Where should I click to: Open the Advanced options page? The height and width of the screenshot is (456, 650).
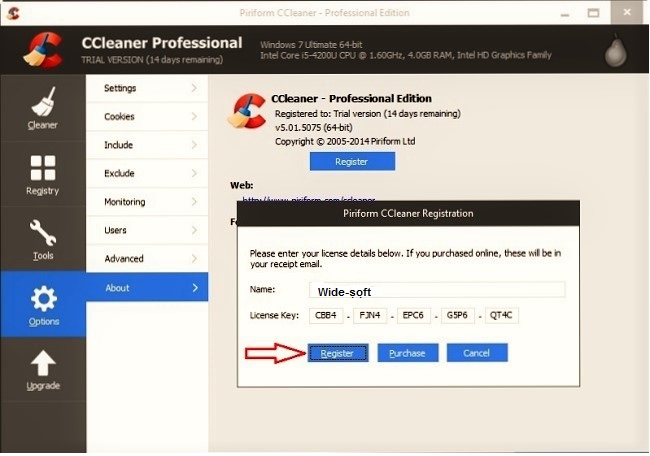click(147, 259)
